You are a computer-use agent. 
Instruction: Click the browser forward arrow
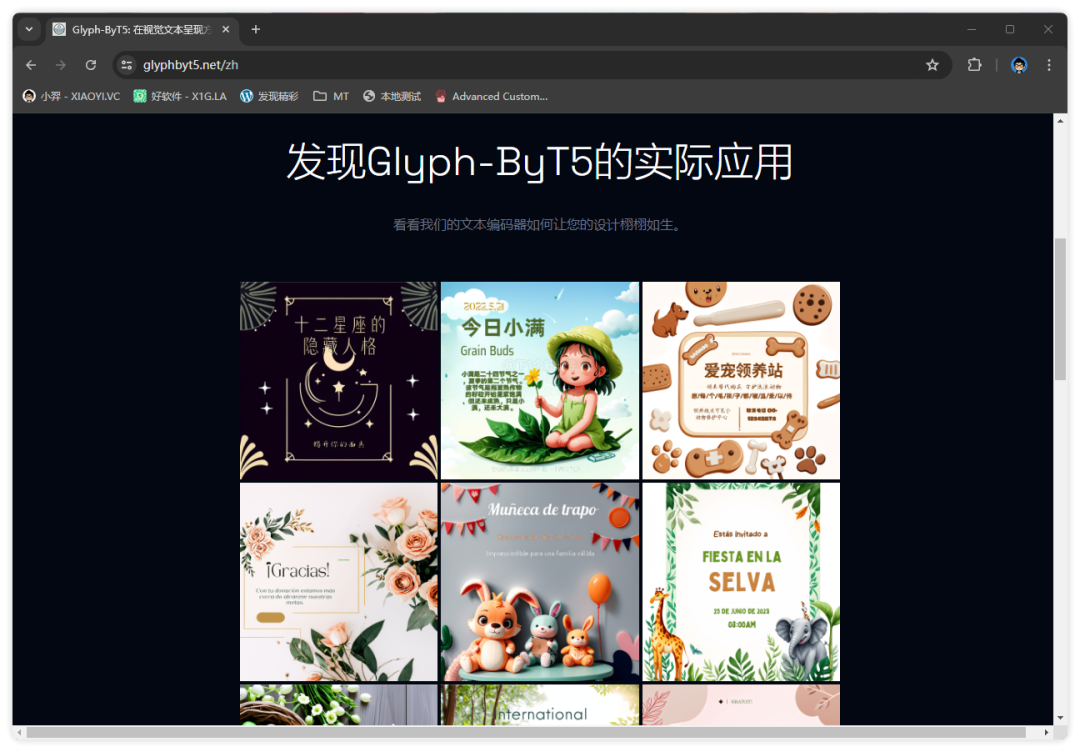point(61,65)
